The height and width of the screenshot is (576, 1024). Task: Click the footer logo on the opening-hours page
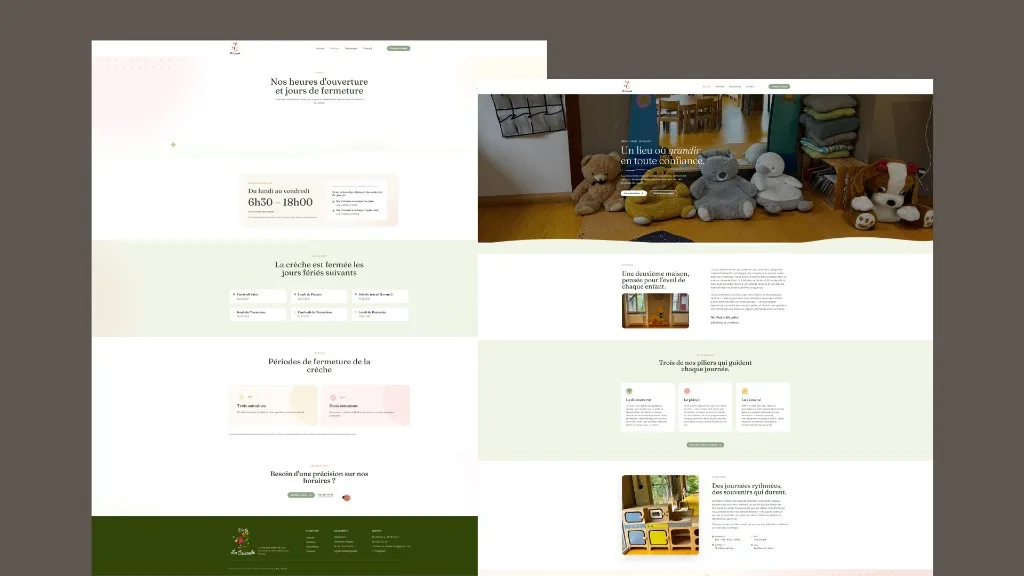[242, 541]
